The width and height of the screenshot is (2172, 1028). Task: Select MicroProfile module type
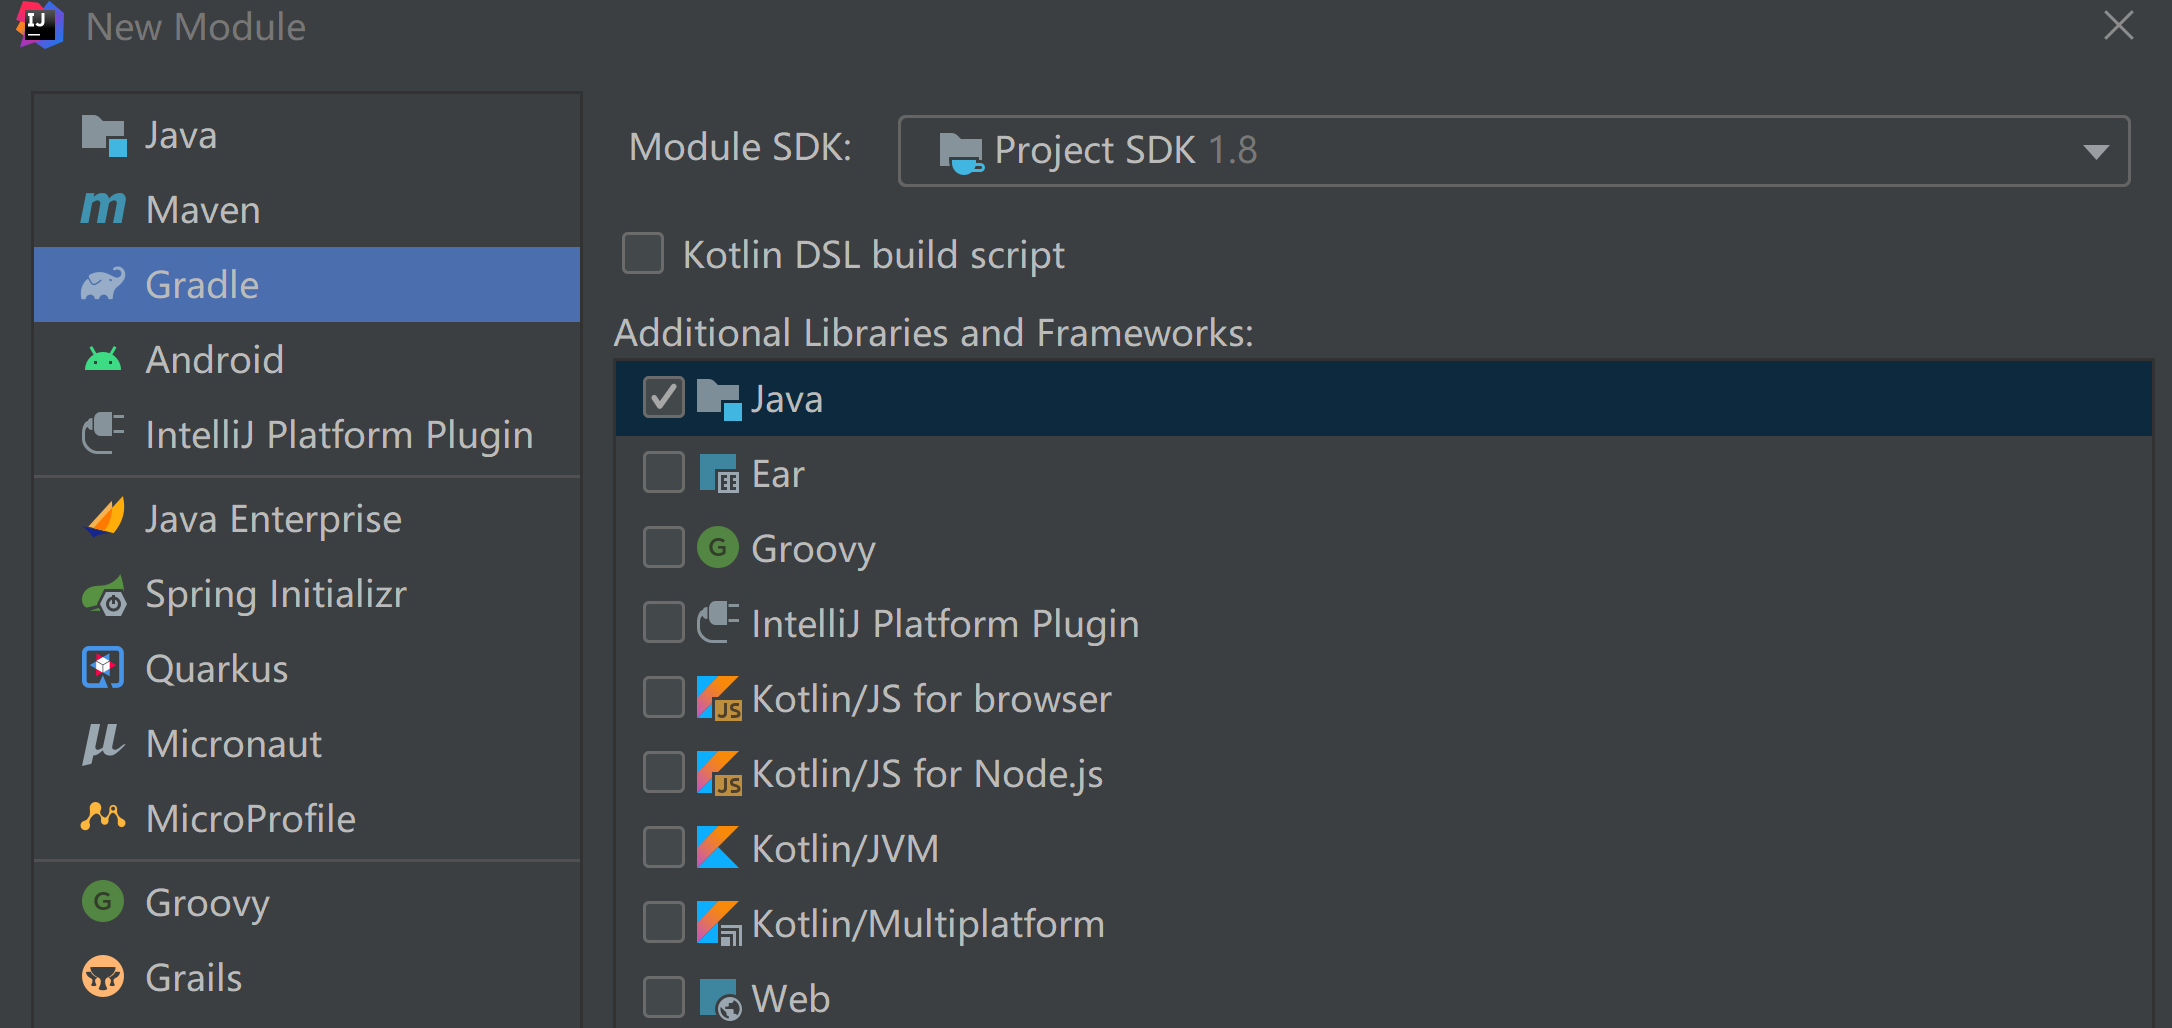pos(307,818)
